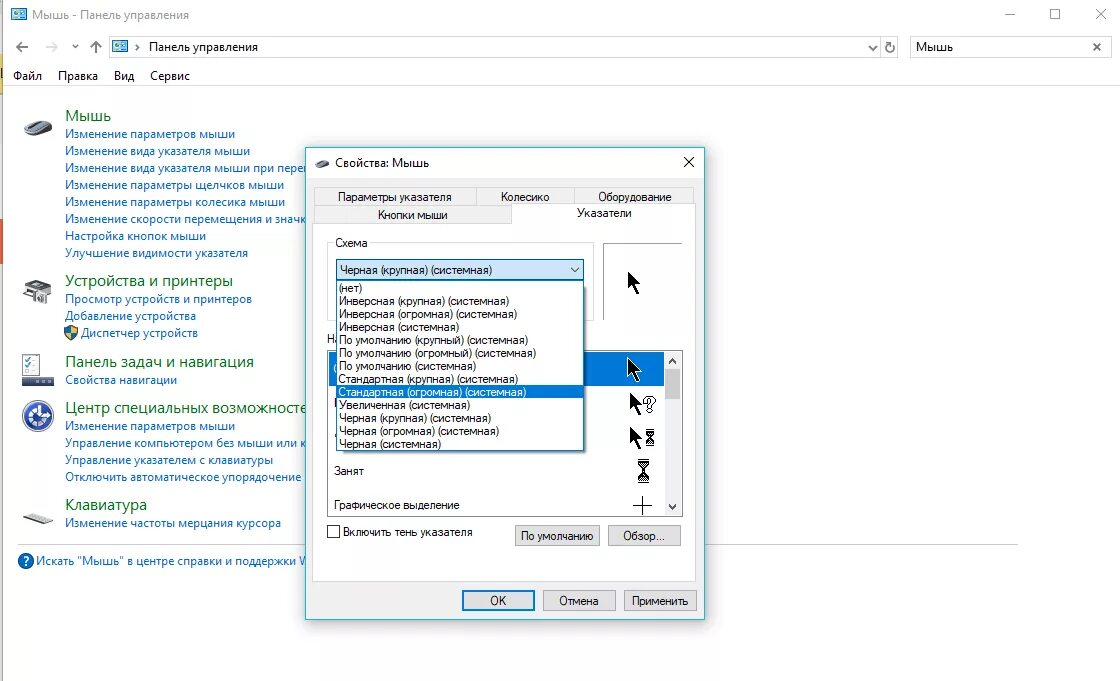Choose Инверсная (огромная) (системная) scheme
The image size is (1120, 681).
point(459,314)
